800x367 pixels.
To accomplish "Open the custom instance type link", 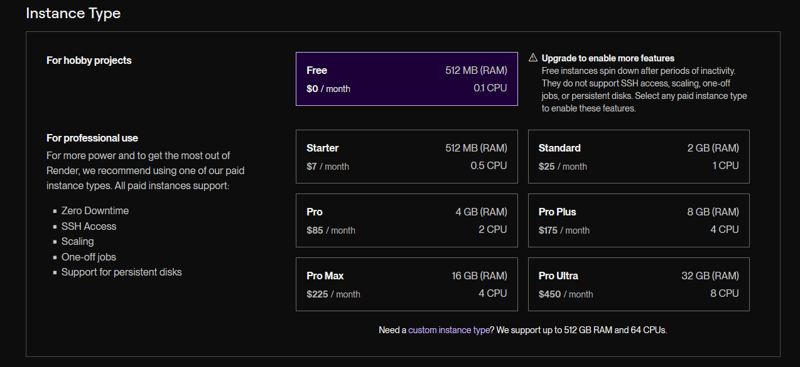I will tap(449, 330).
